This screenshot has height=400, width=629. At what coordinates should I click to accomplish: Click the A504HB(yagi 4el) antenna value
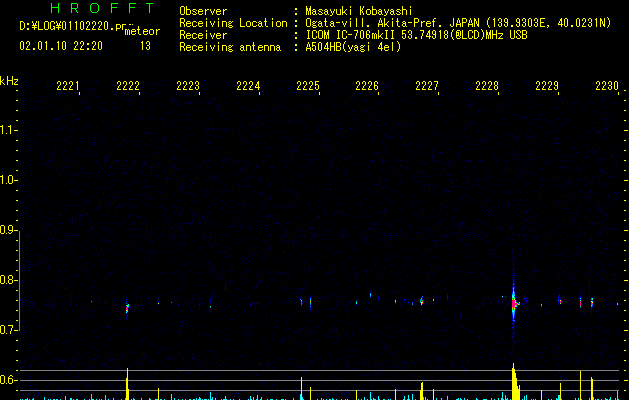[353, 47]
